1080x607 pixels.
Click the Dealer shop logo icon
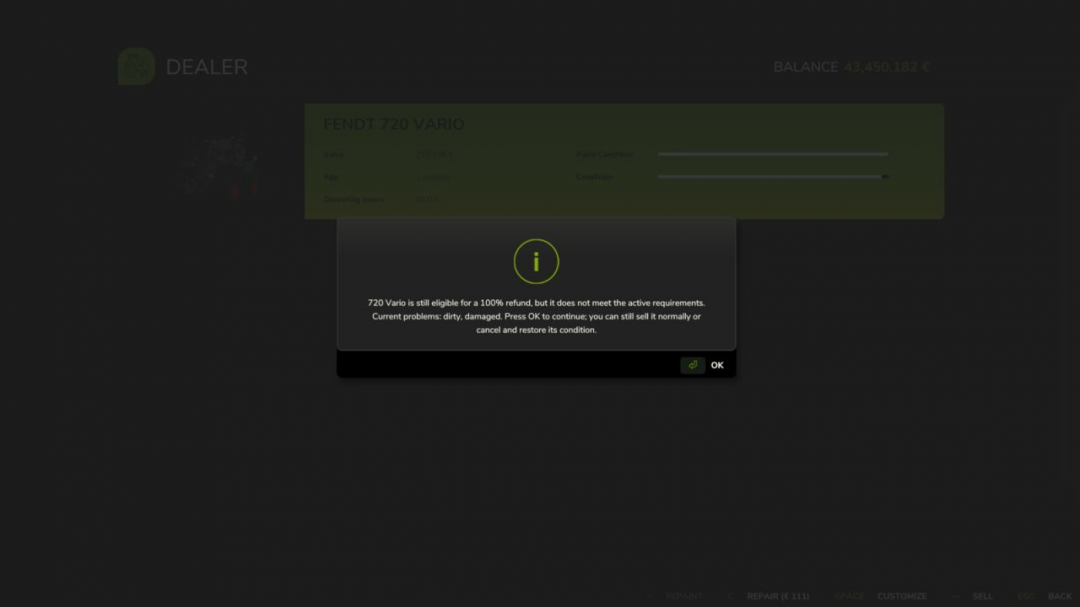(x=136, y=67)
